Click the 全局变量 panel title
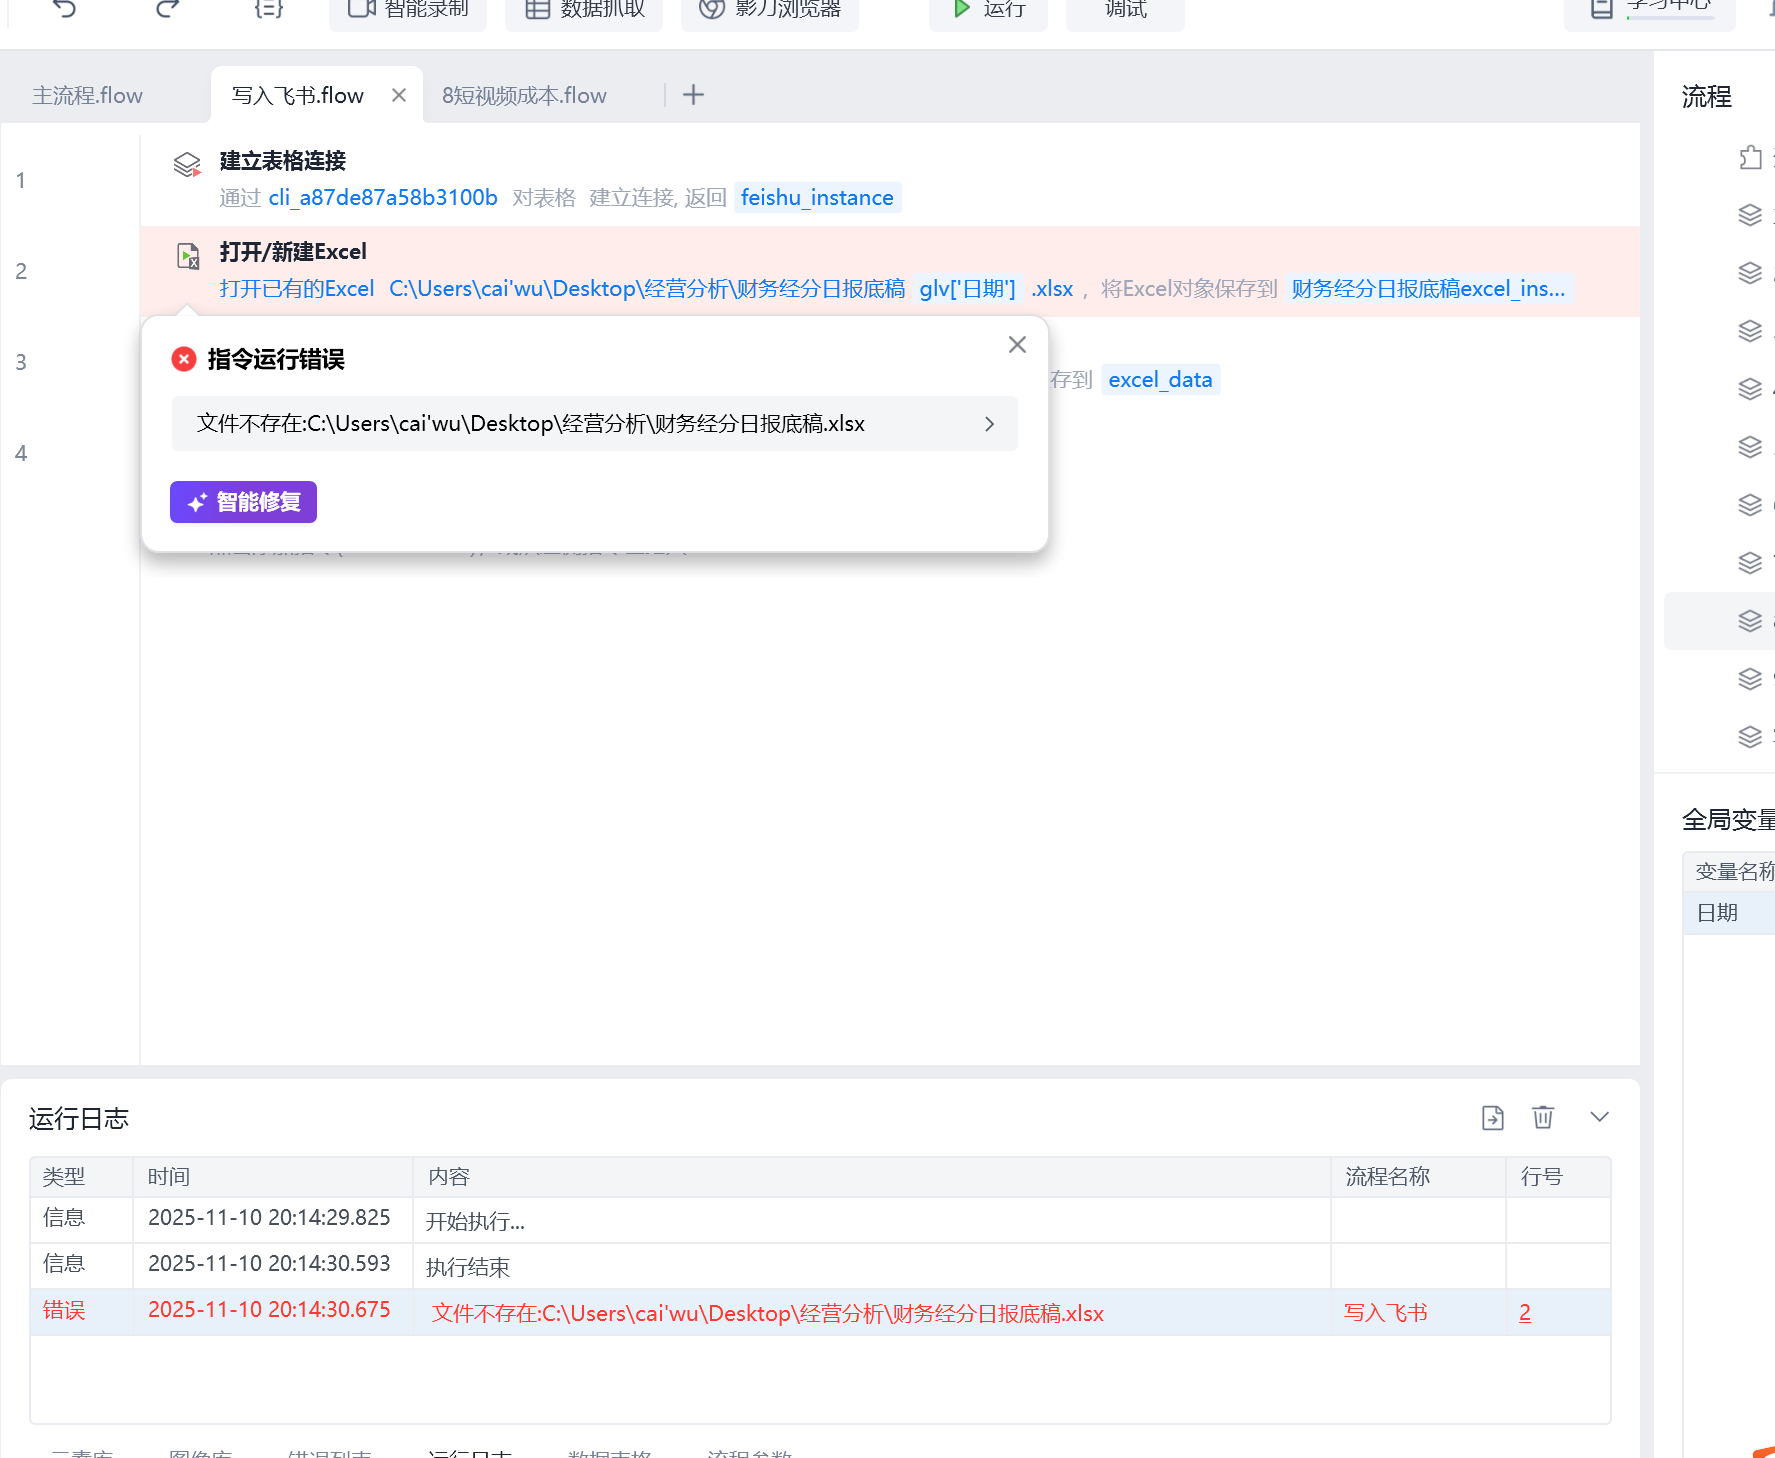1775x1458 pixels. coord(1727,820)
